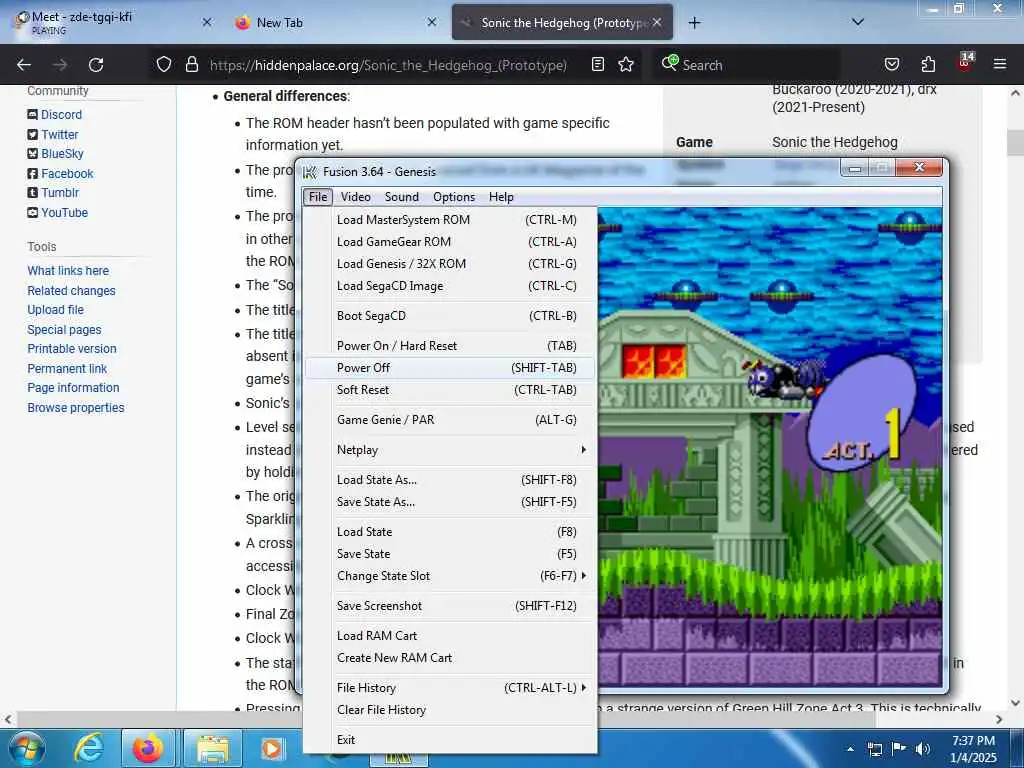The image size is (1024, 768).
Task: Open Related changes link
Action: (71, 291)
